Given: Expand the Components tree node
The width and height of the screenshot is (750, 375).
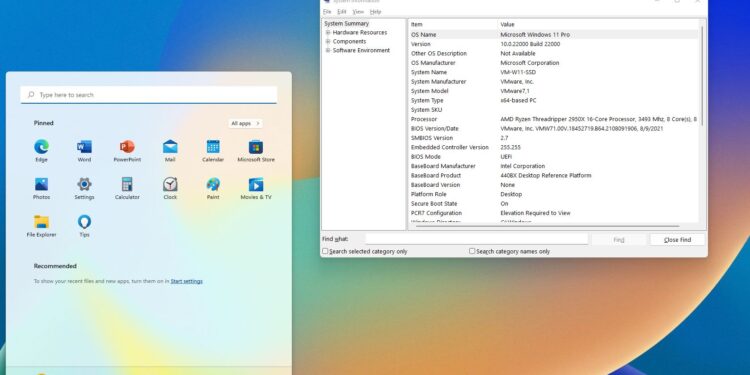Looking at the screenshot, I should click(x=328, y=42).
